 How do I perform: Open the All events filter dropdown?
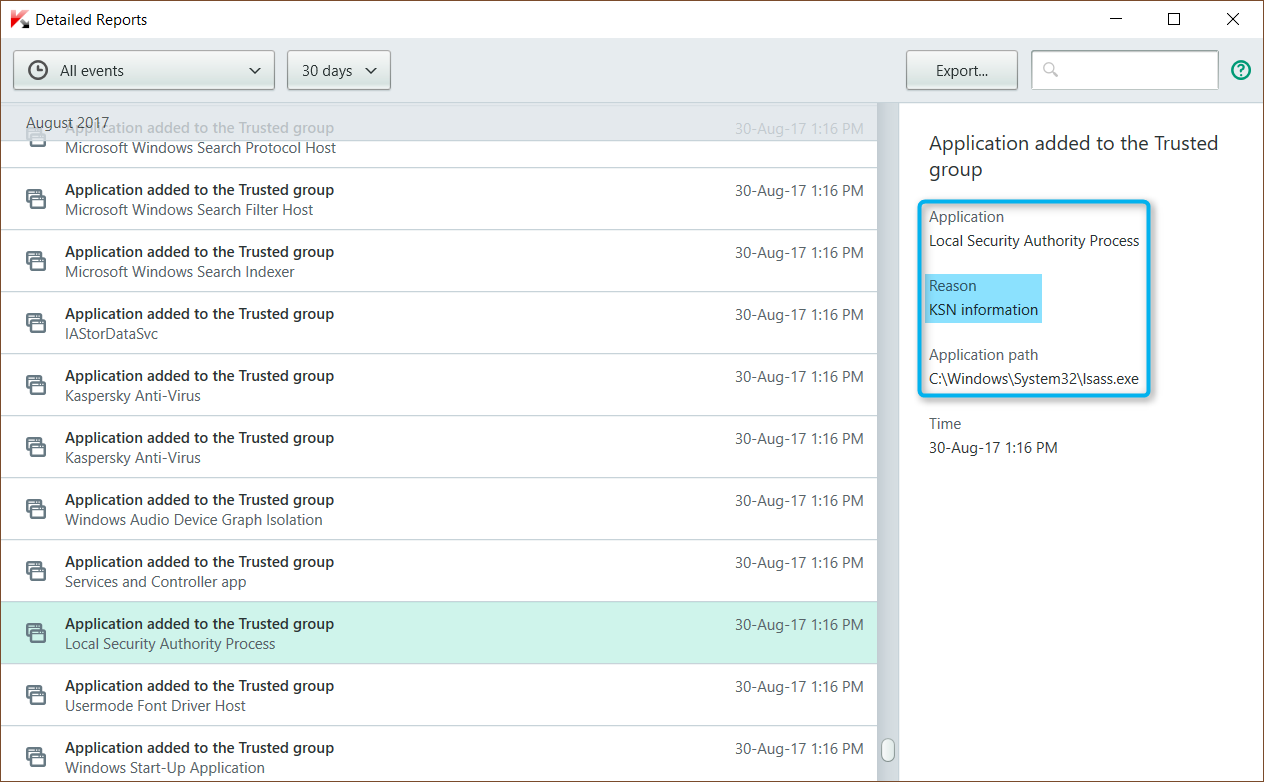[144, 70]
